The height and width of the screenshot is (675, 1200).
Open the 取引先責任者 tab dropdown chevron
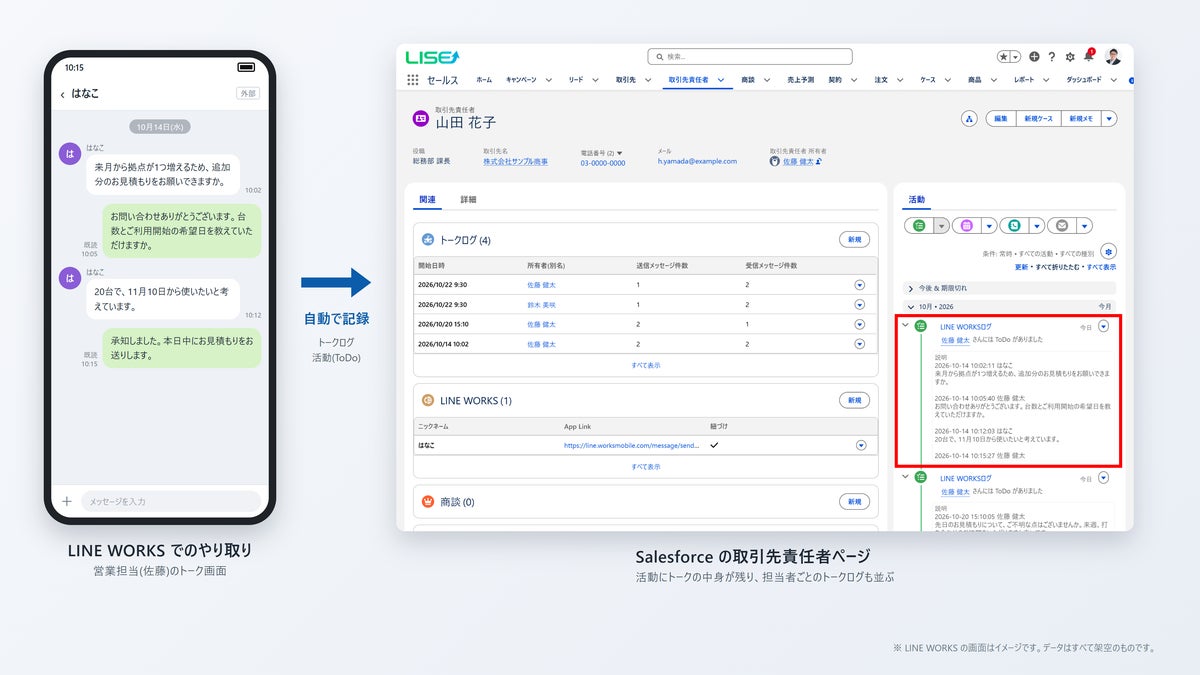pyautogui.click(x=721, y=80)
